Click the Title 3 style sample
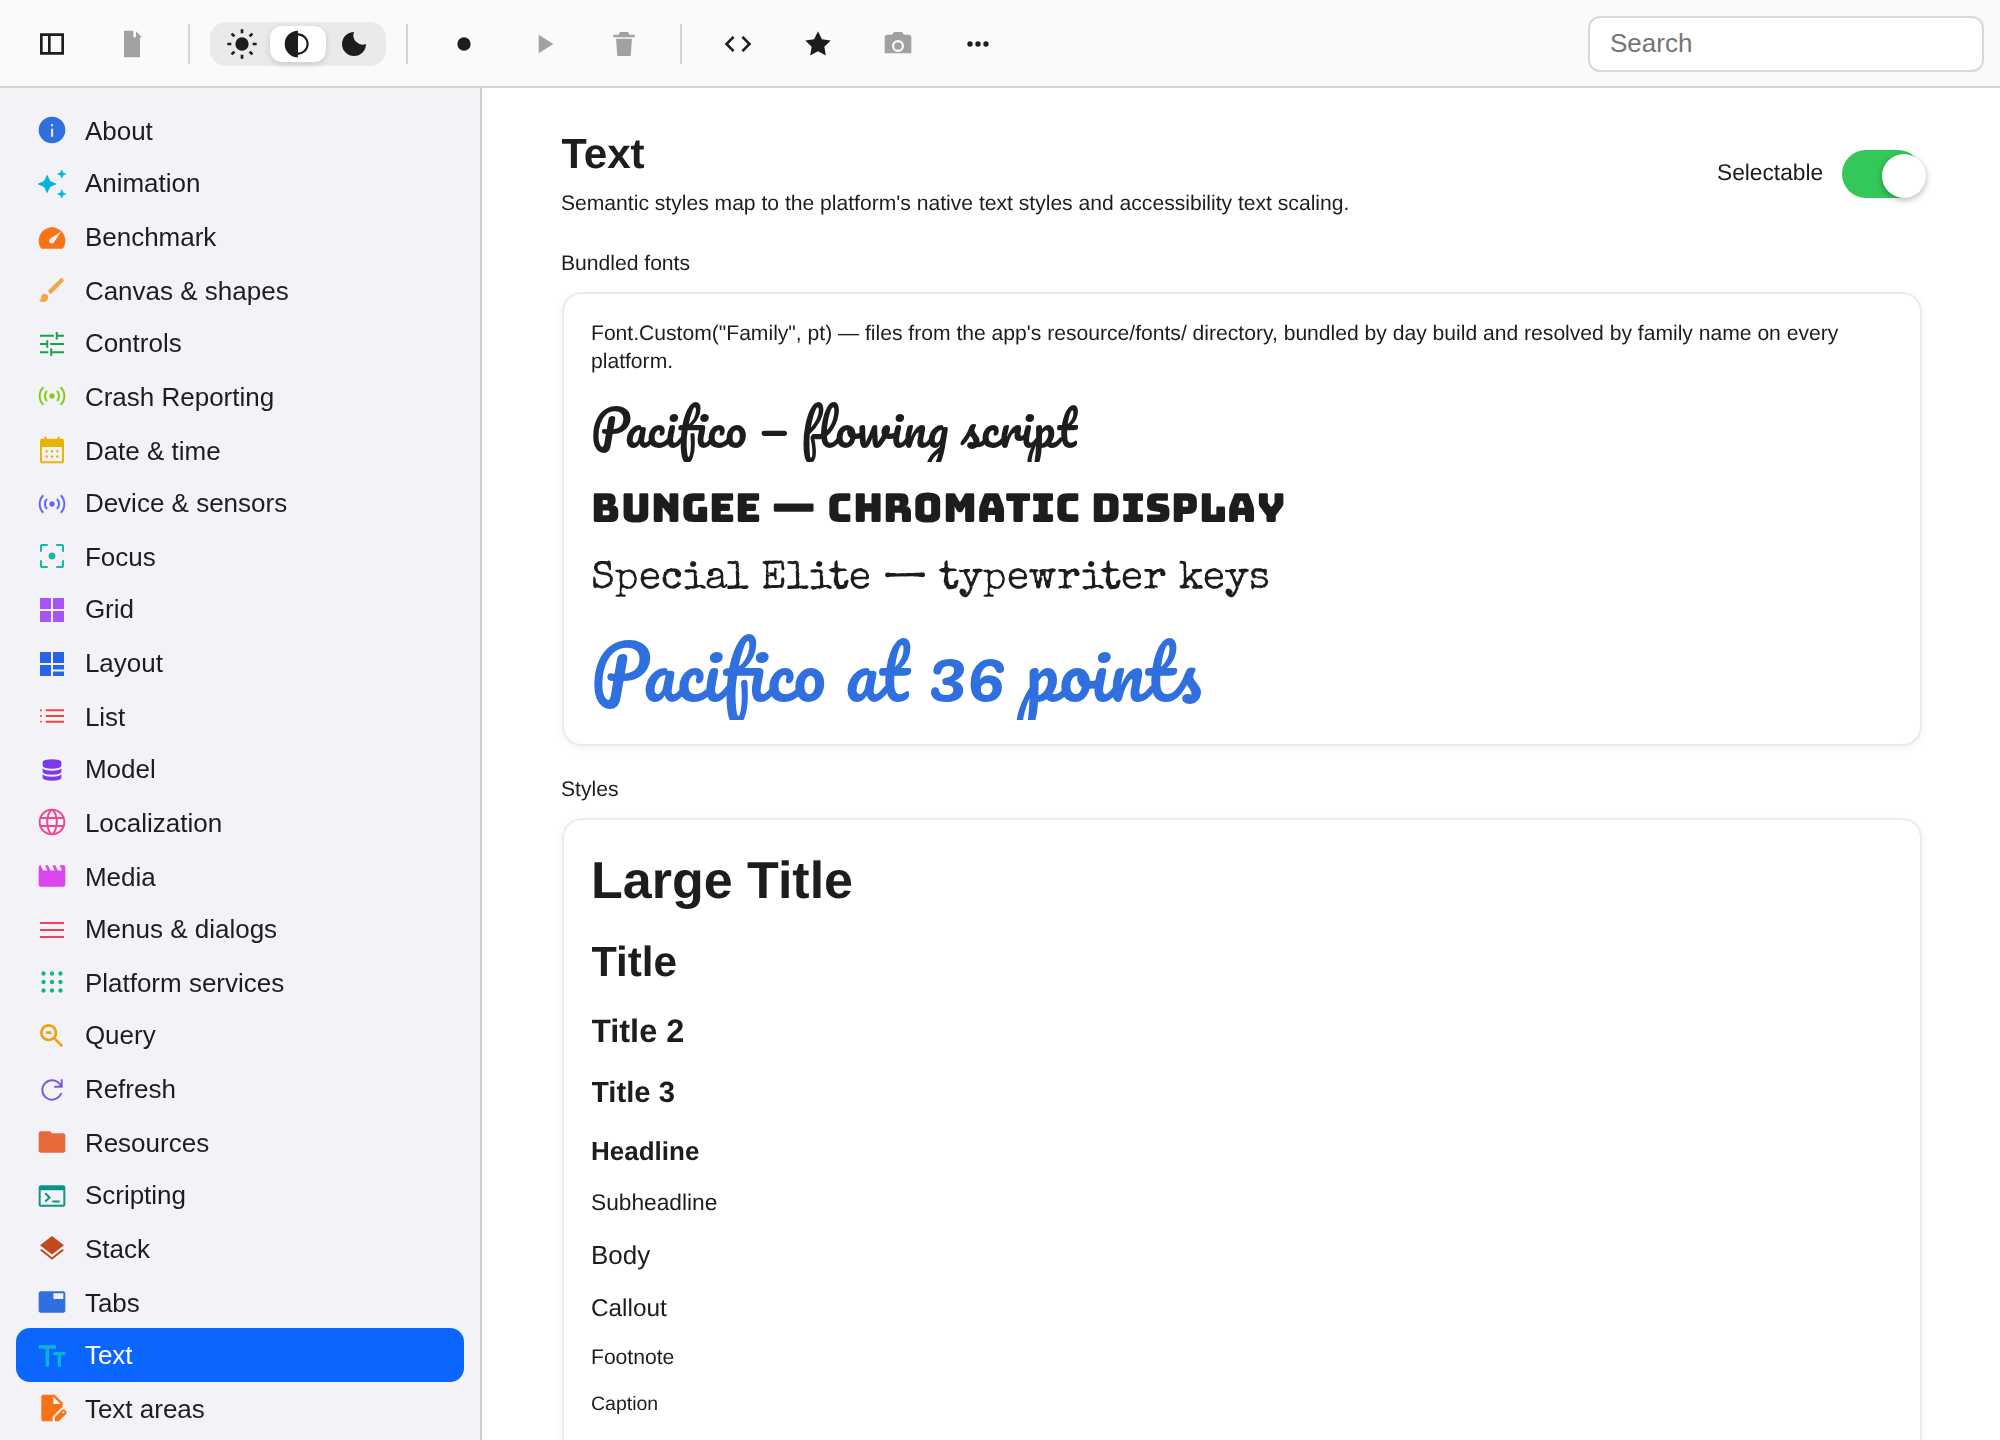 [x=633, y=1092]
